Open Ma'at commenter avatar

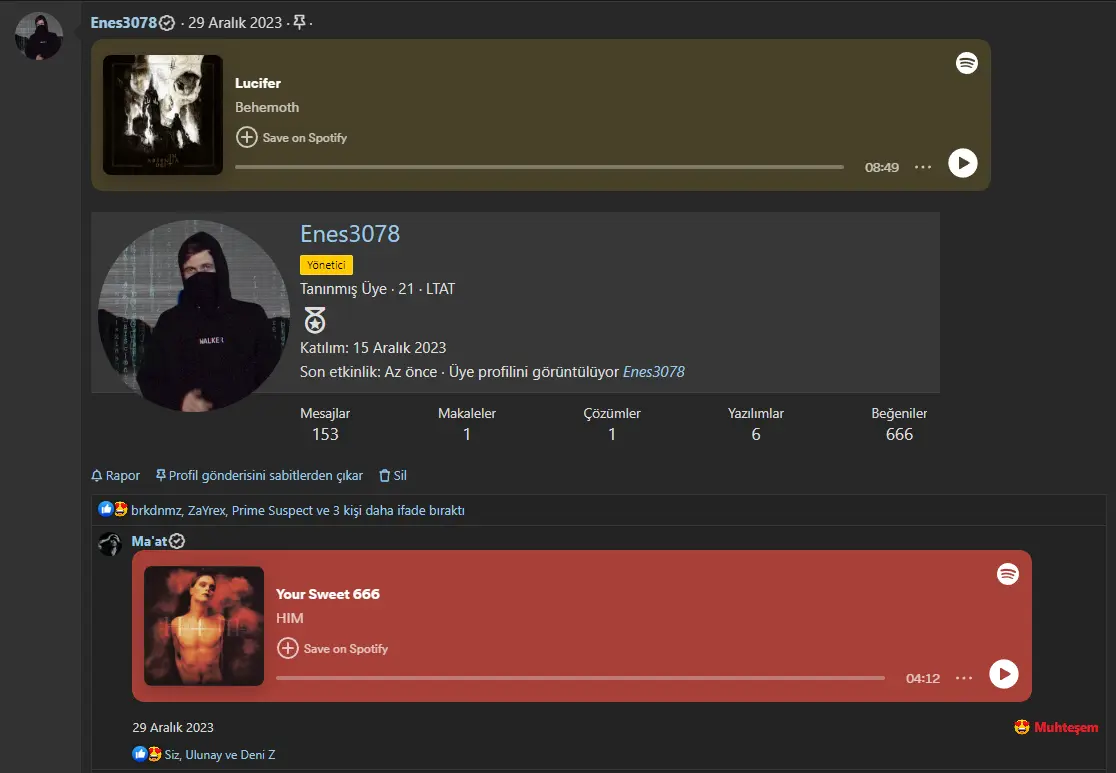pyautogui.click(x=110, y=544)
